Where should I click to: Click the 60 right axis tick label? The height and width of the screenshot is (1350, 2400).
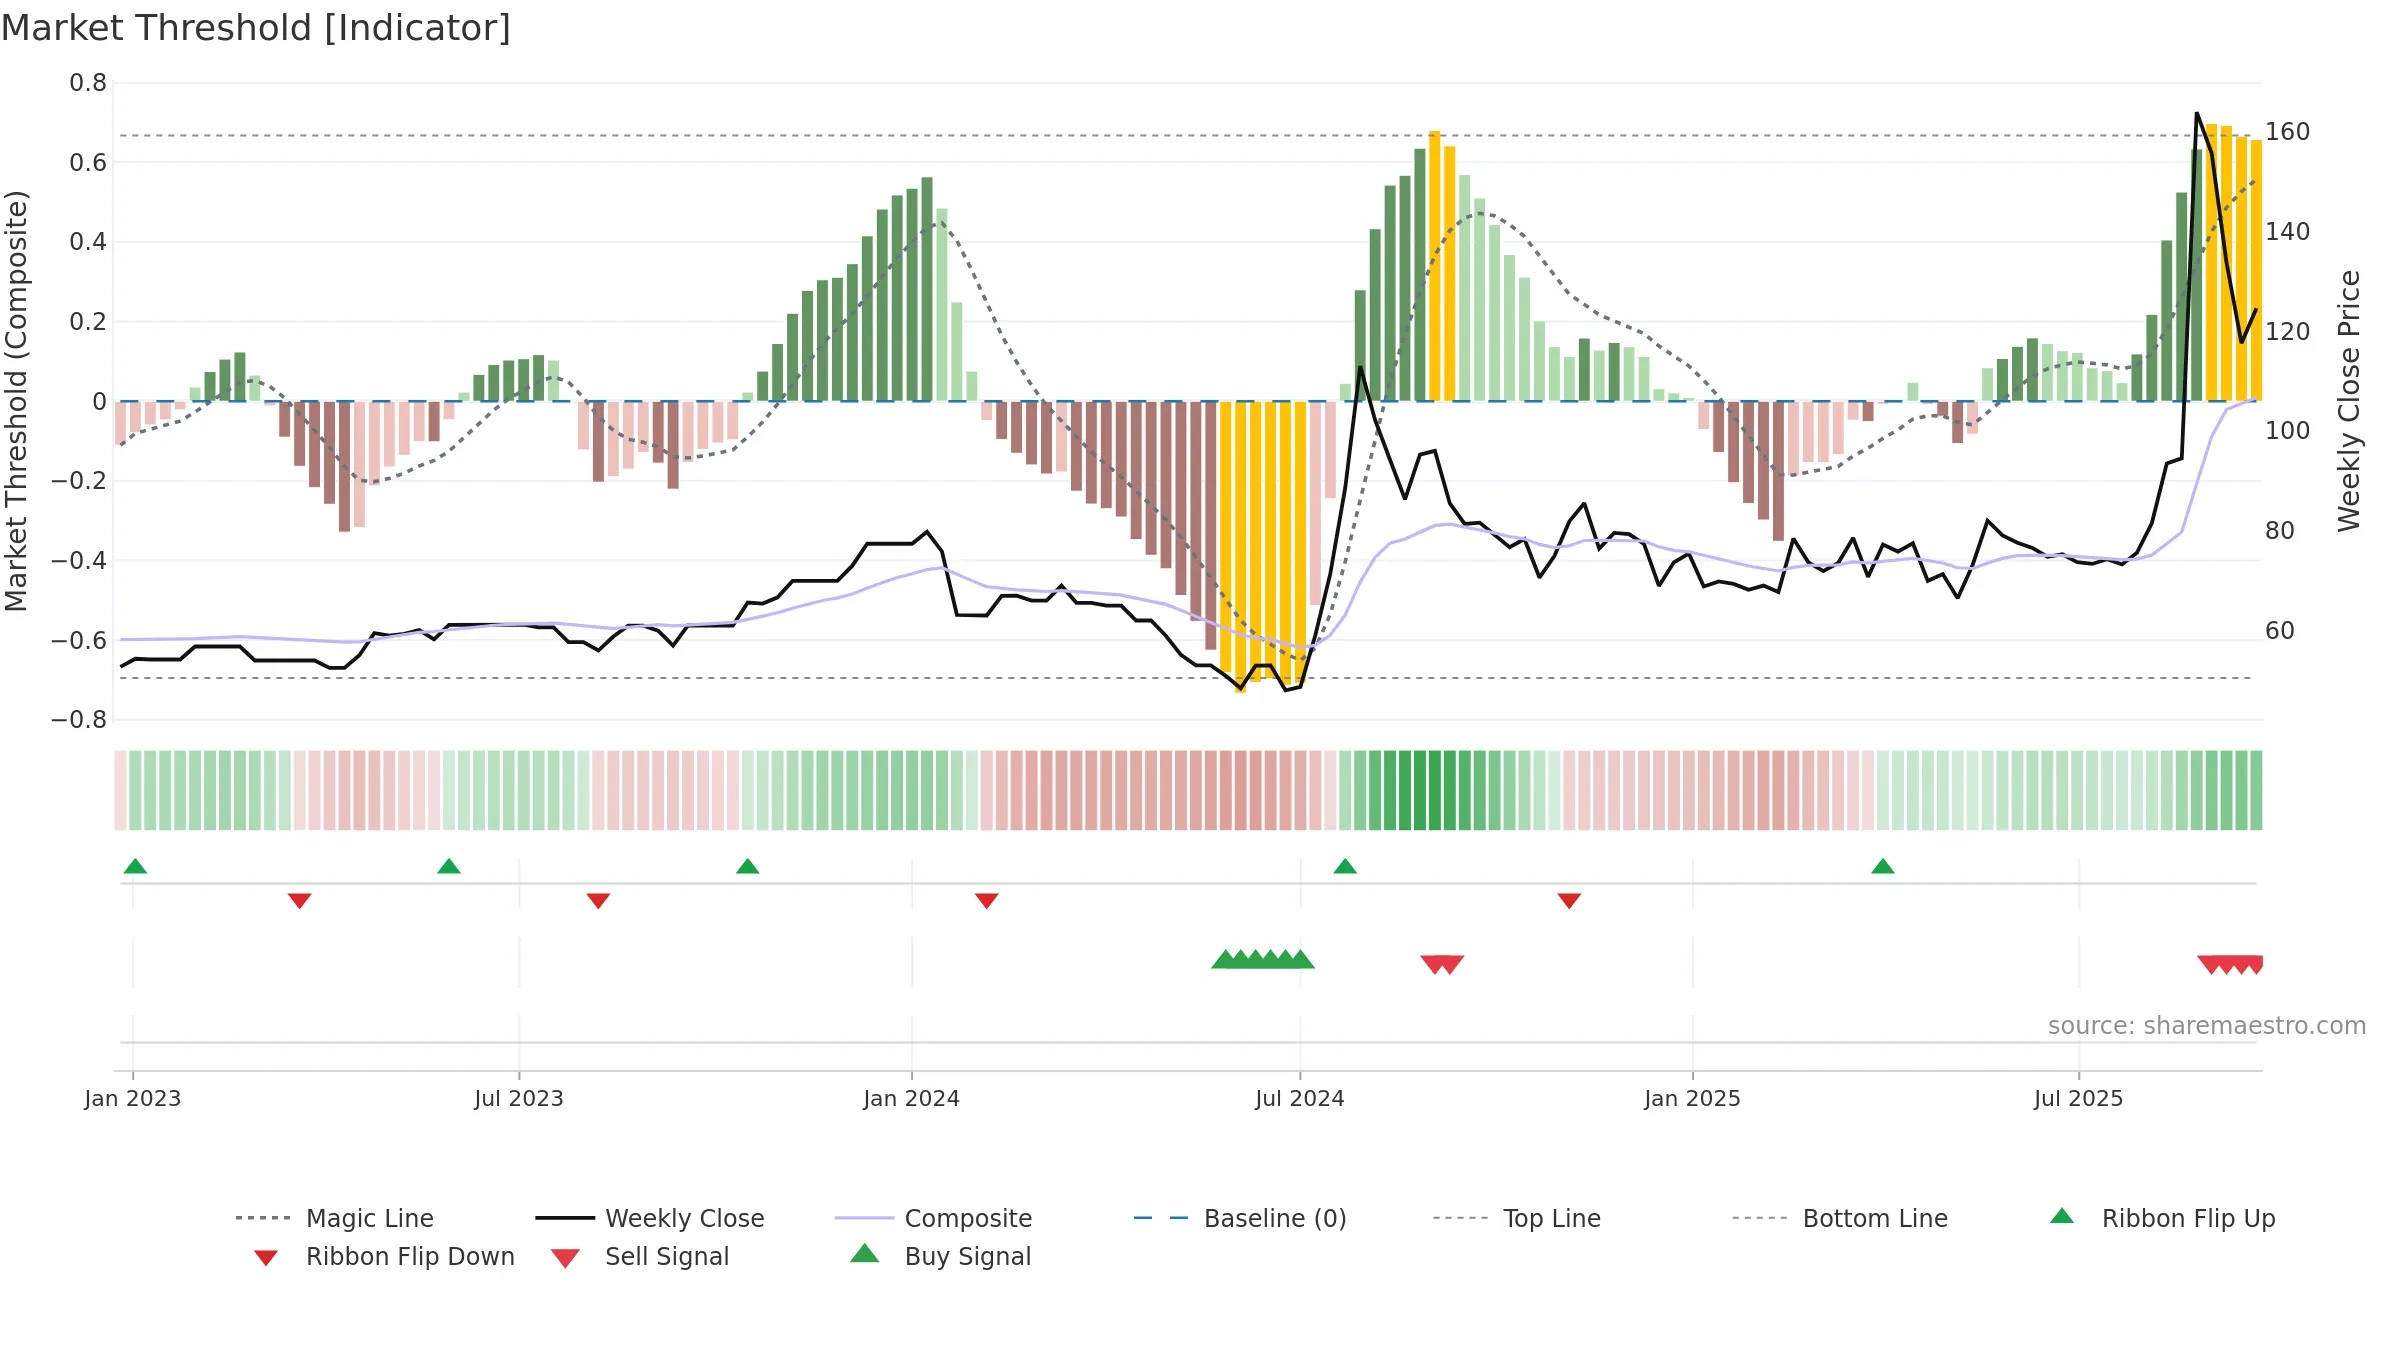2280,631
